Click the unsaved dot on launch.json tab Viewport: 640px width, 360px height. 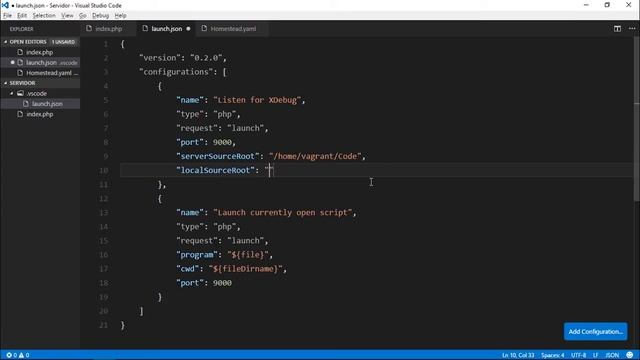[188, 29]
